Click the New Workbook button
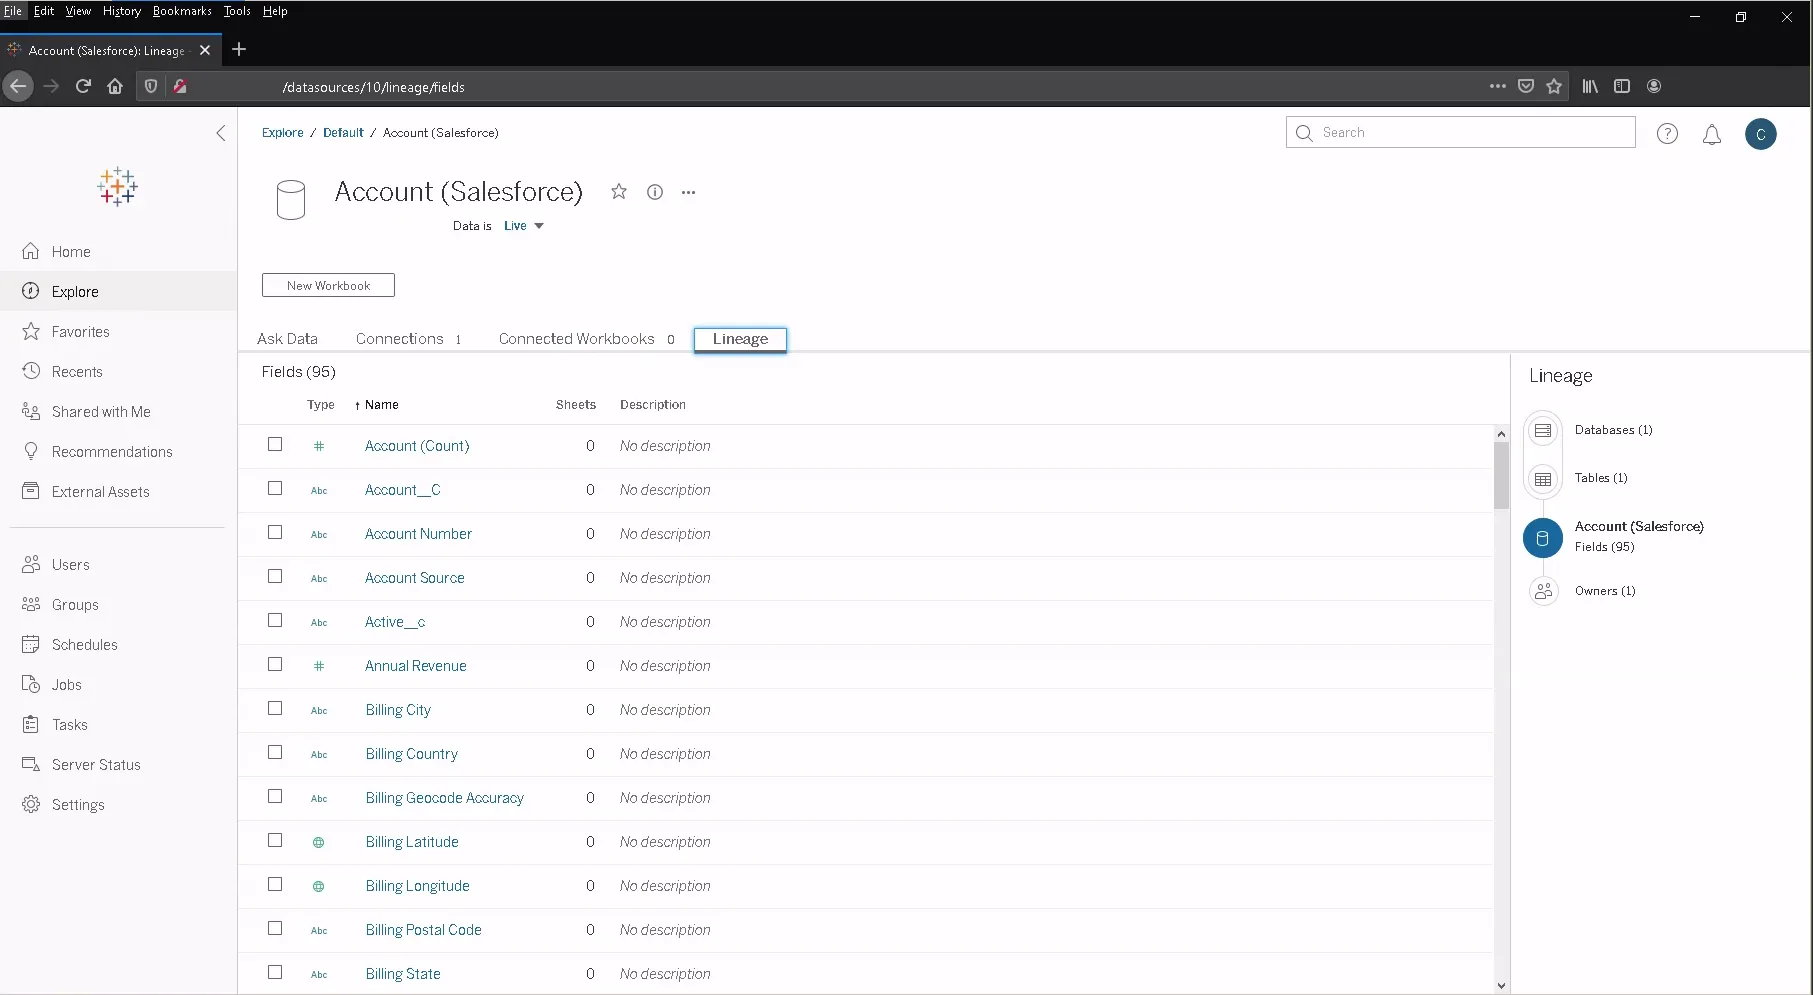1813x995 pixels. [x=328, y=285]
